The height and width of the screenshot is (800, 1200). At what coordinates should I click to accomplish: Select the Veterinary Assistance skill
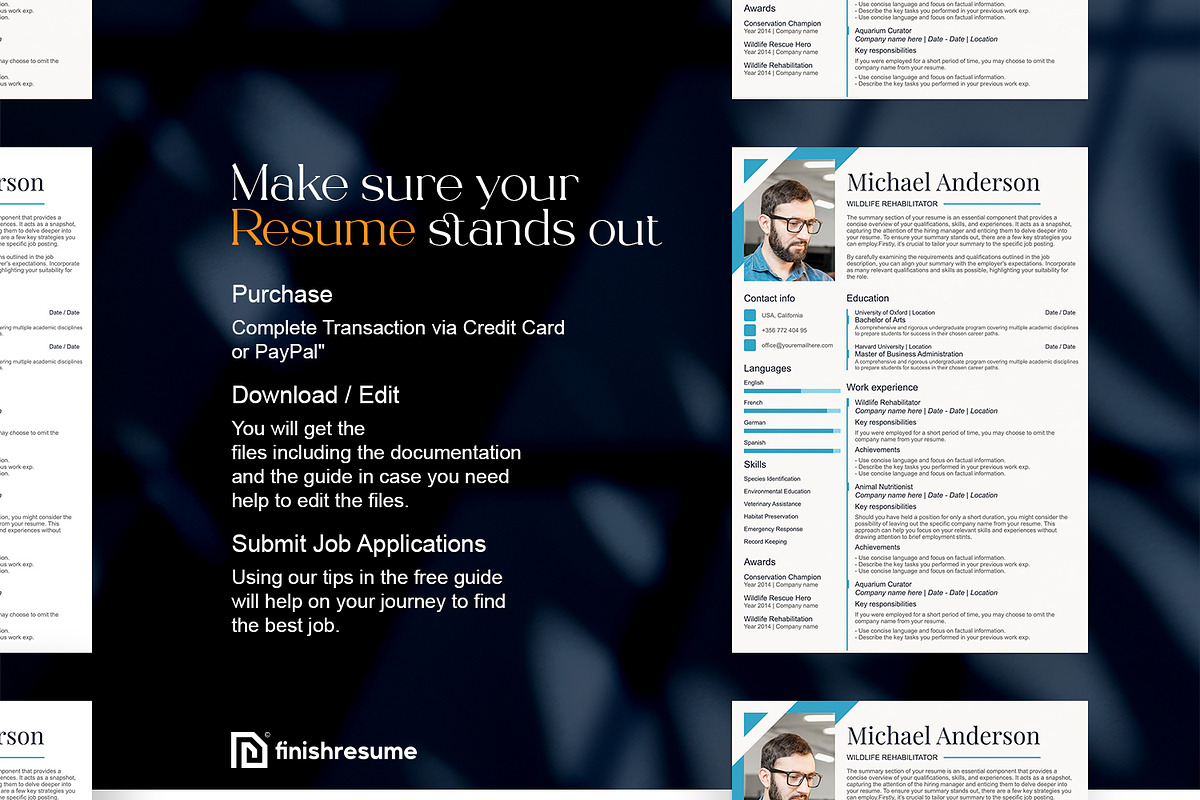pyautogui.click(x=772, y=504)
